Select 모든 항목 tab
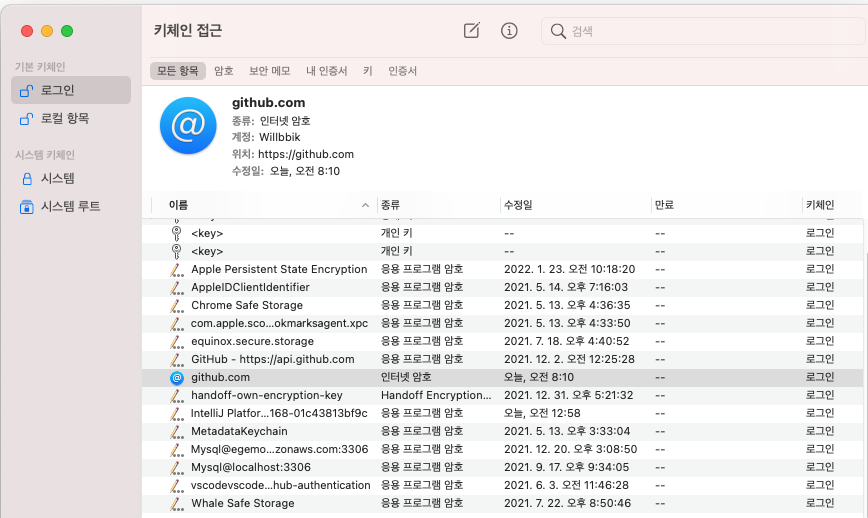868x518 pixels. pyautogui.click(x=178, y=71)
